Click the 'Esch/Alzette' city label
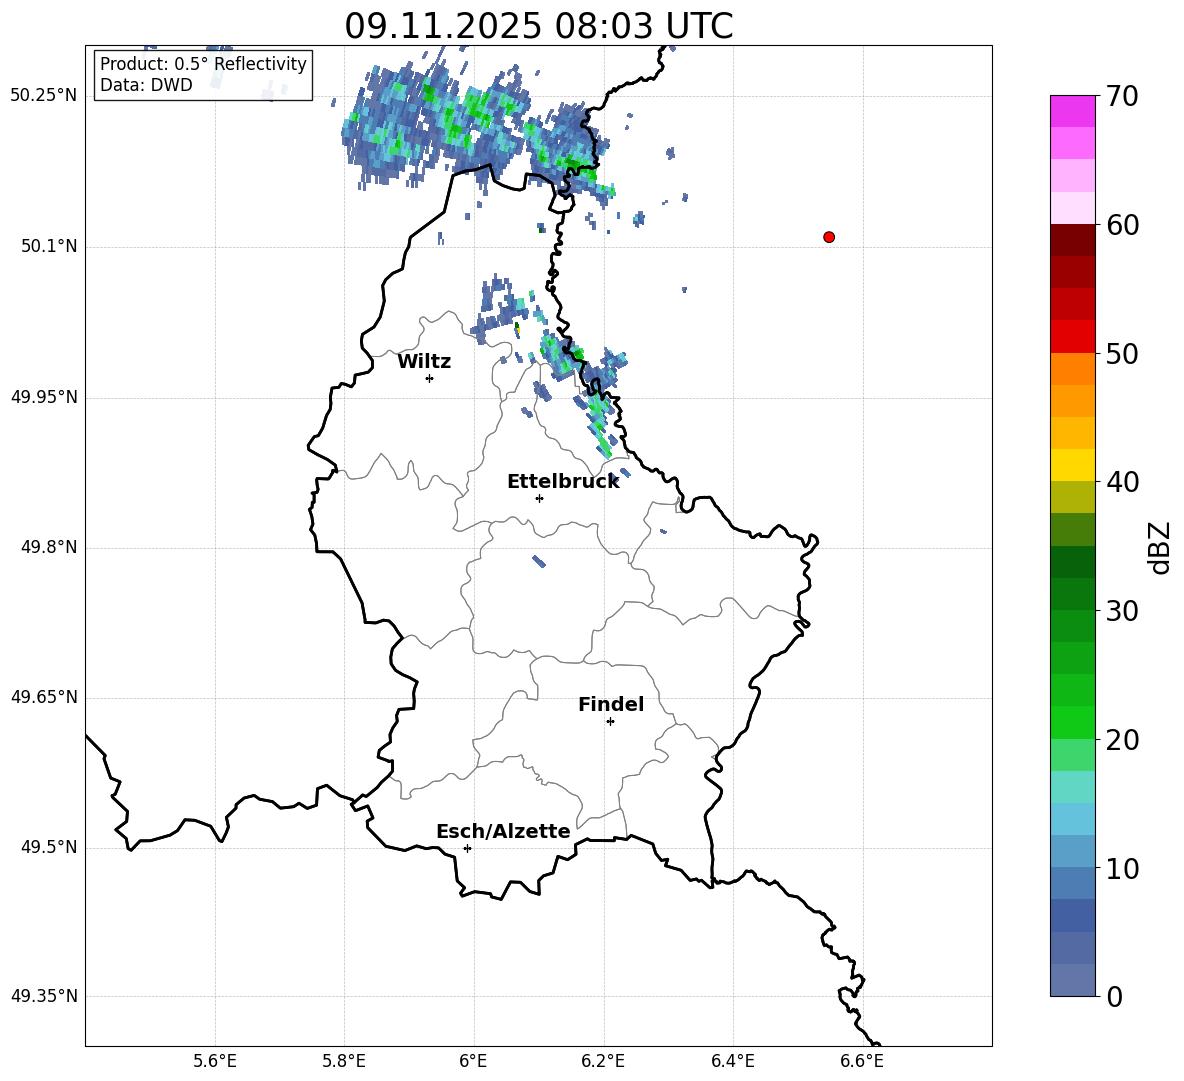1184x1081 pixels. (x=503, y=831)
